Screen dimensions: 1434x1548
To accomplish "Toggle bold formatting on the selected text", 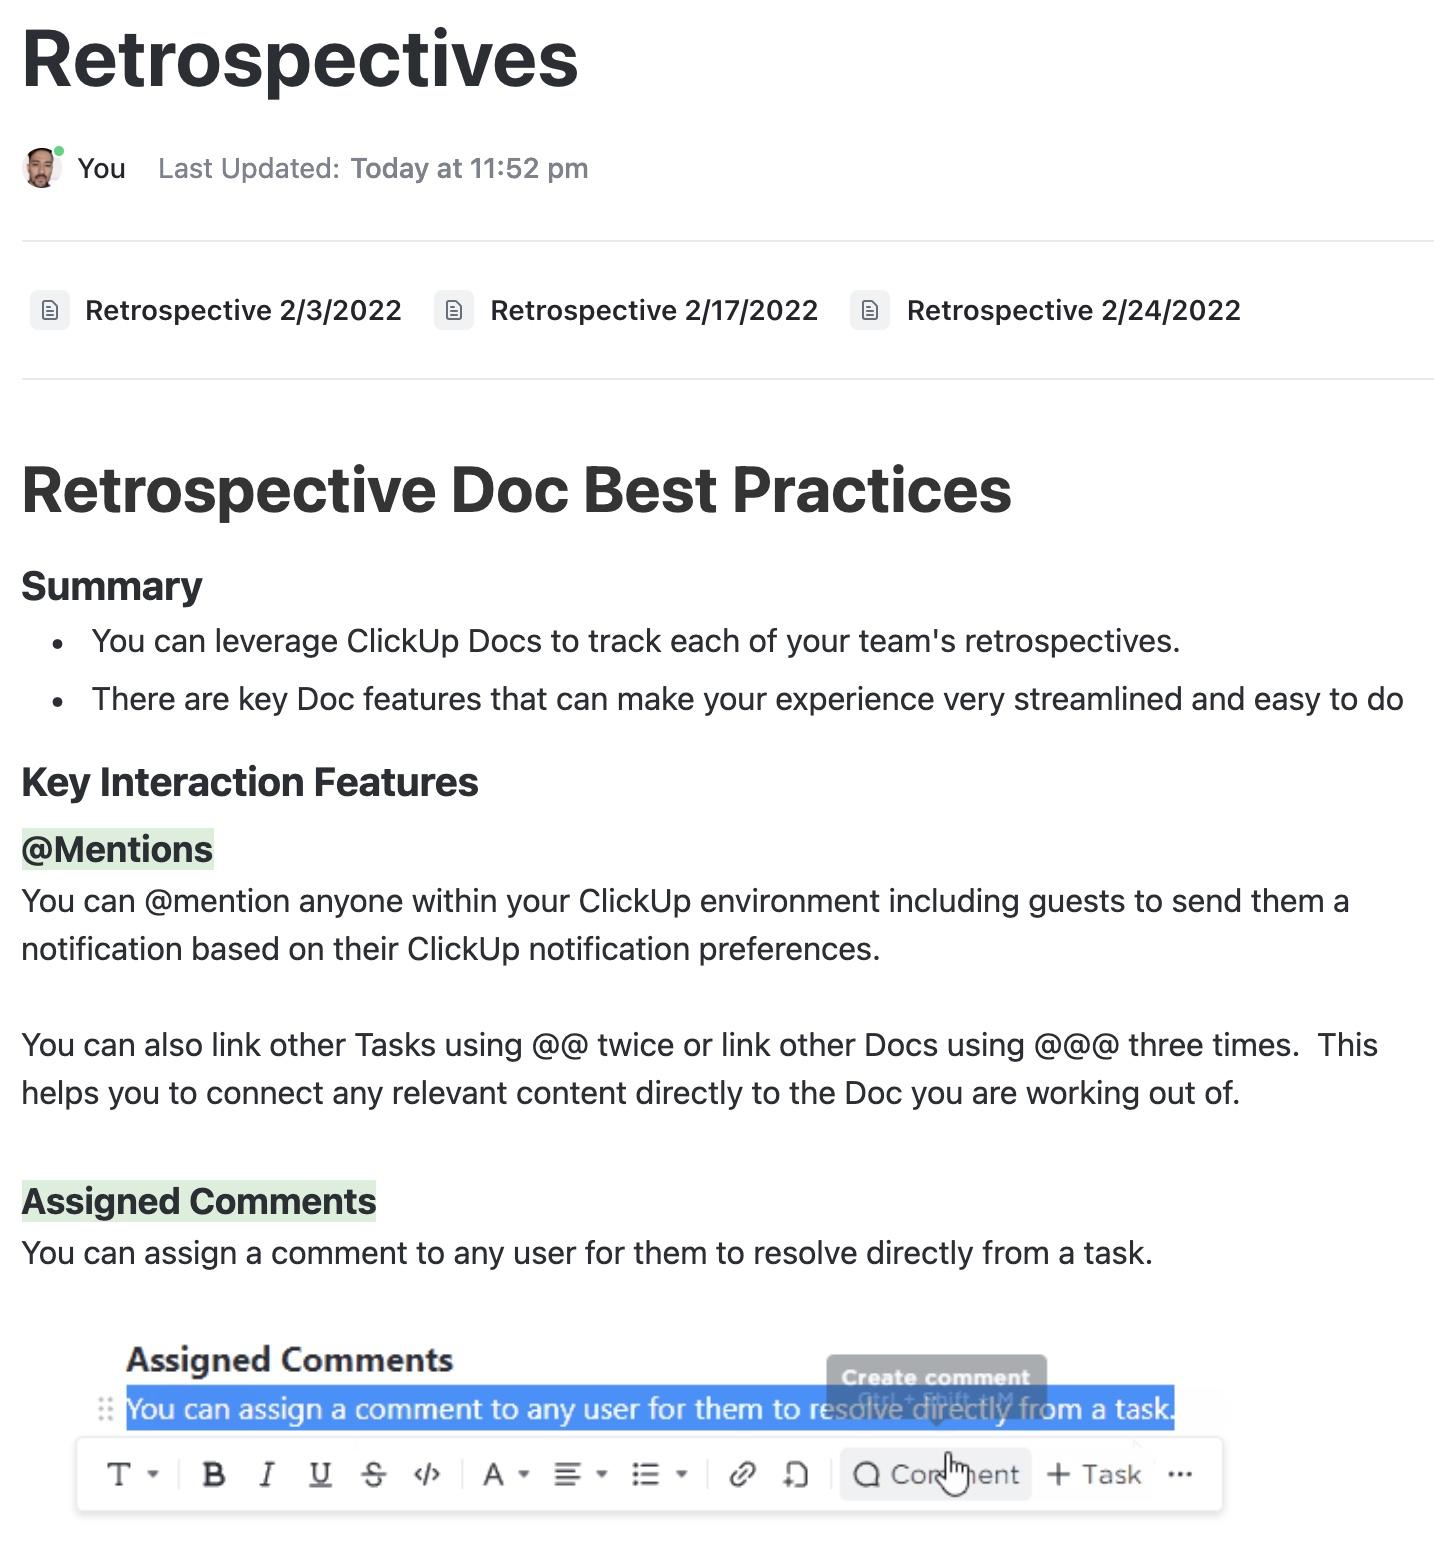I will 215,1473.
